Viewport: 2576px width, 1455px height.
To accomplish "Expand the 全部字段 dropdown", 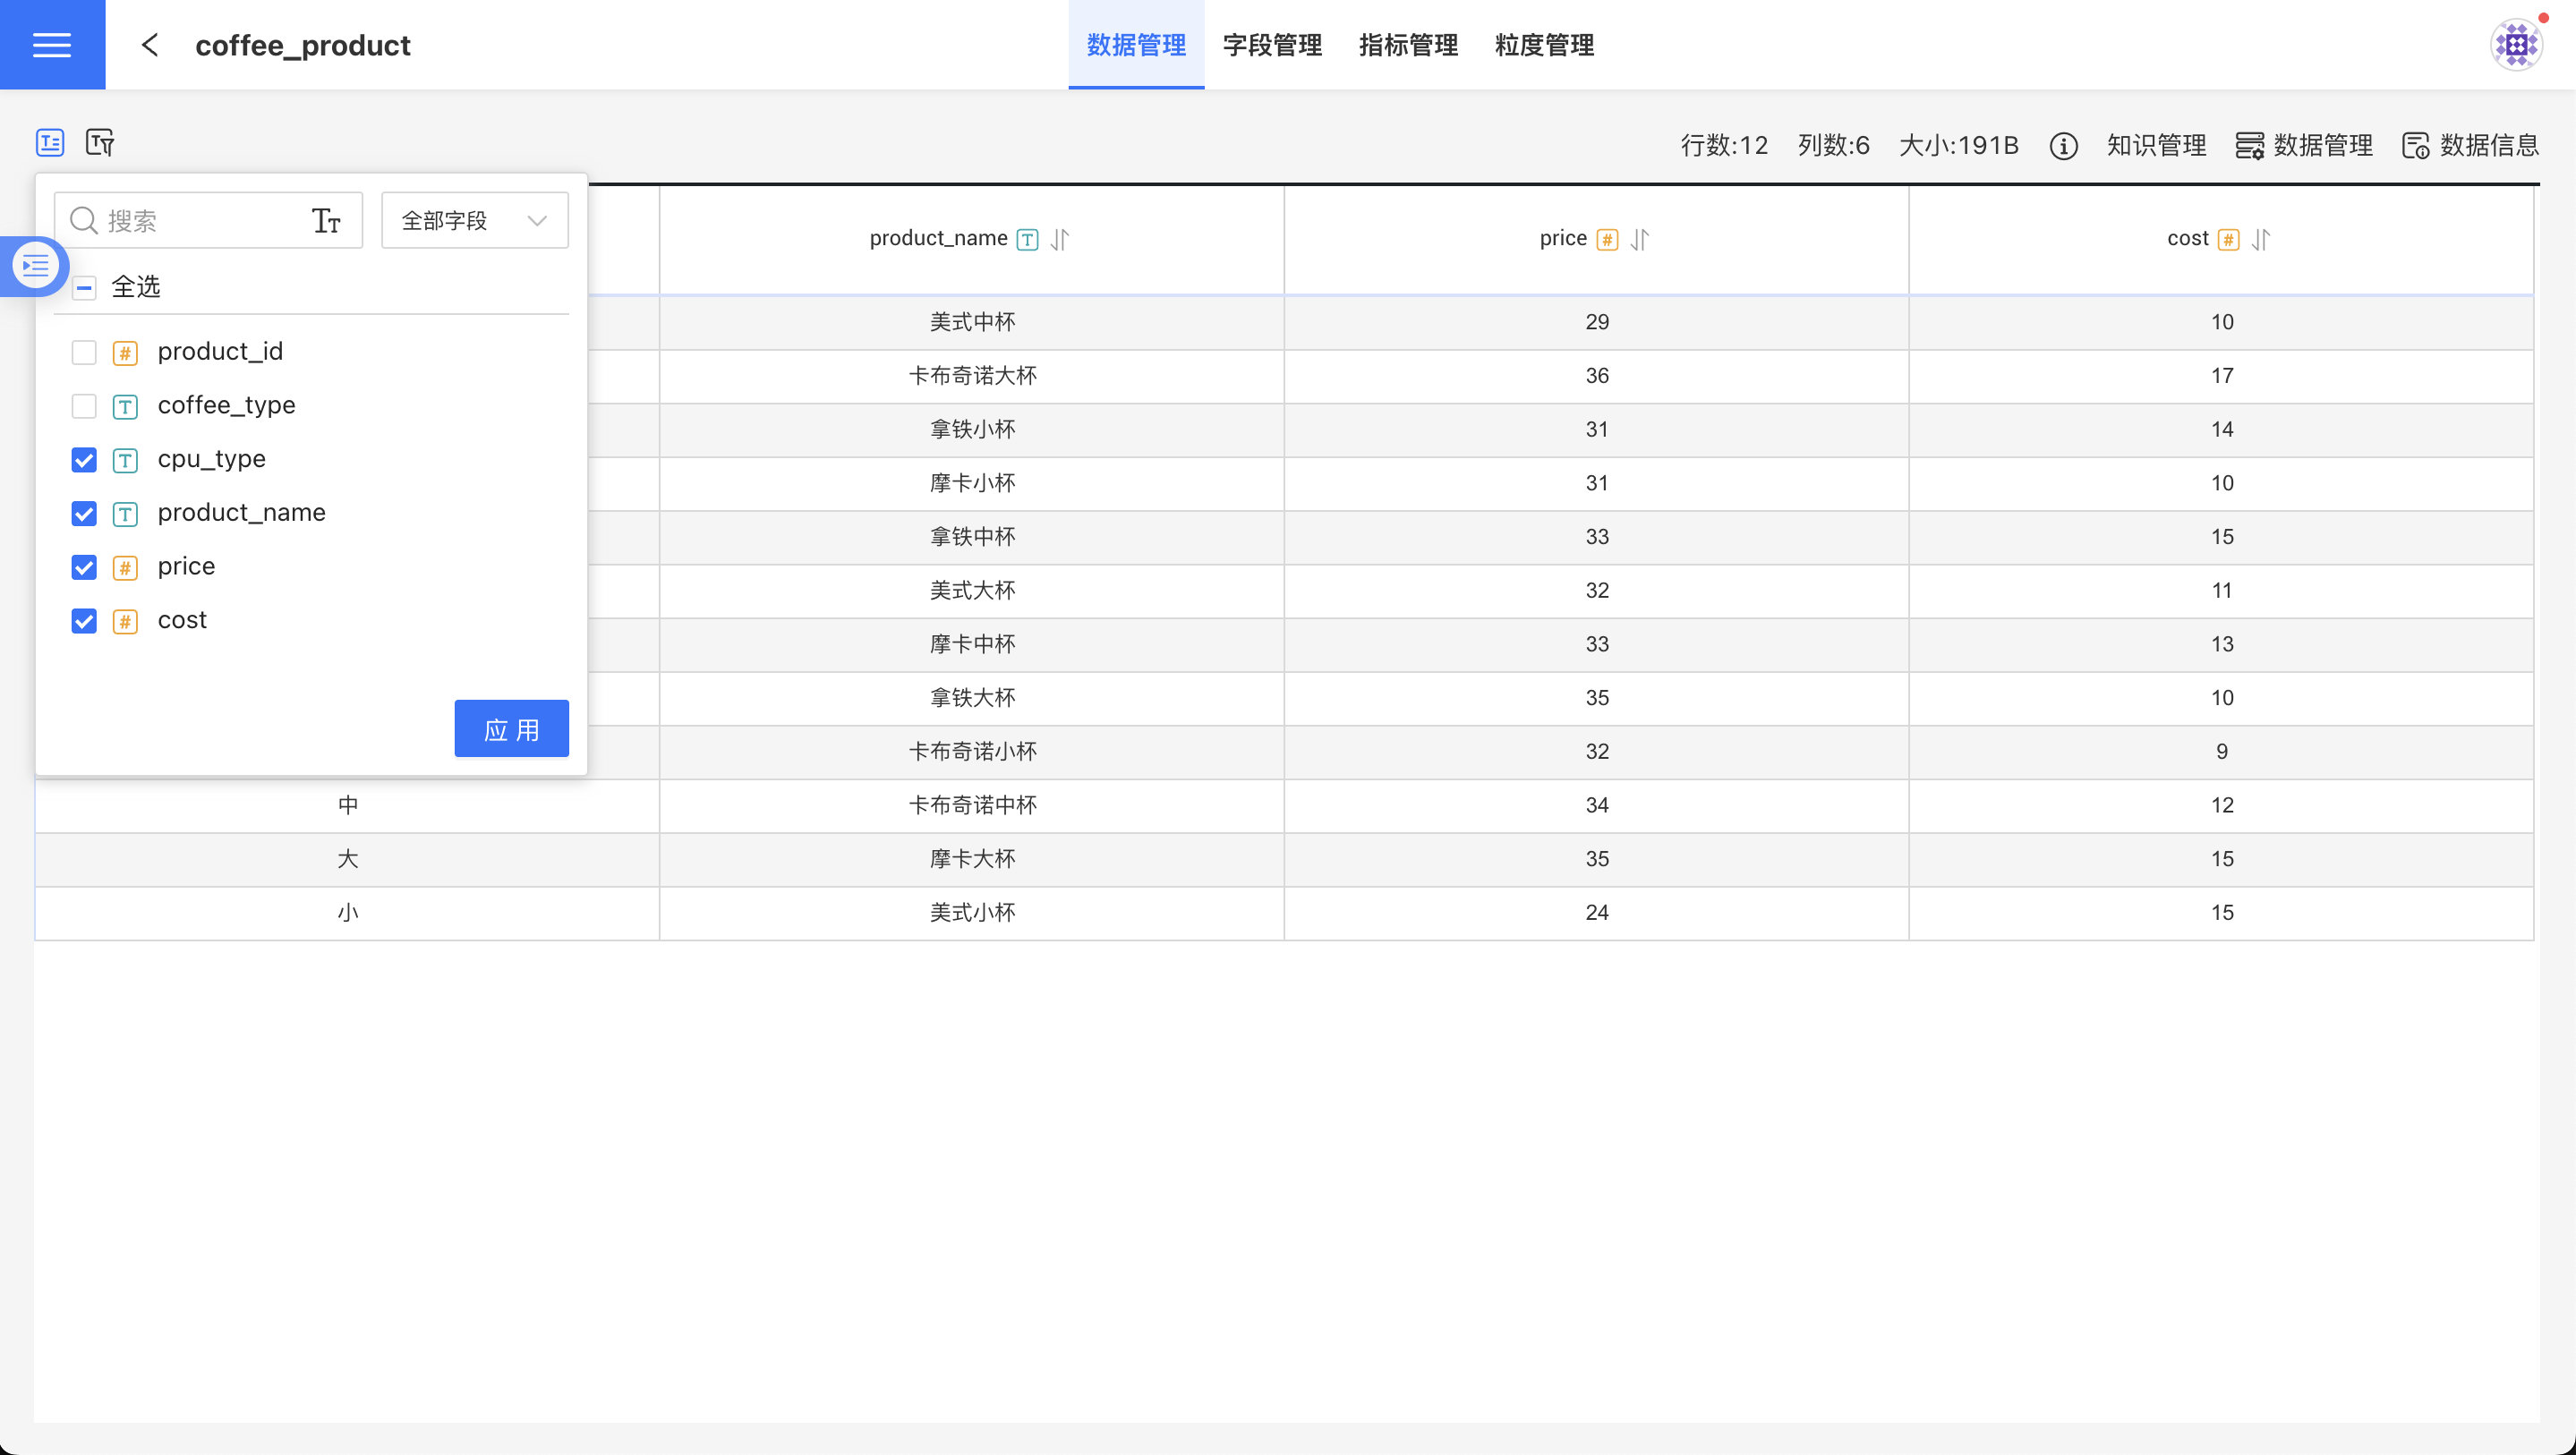I will click(x=475, y=220).
